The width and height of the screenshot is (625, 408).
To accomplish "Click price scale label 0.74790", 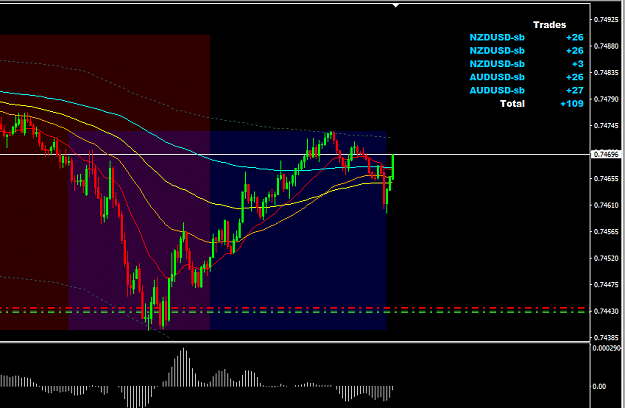I will [x=606, y=99].
